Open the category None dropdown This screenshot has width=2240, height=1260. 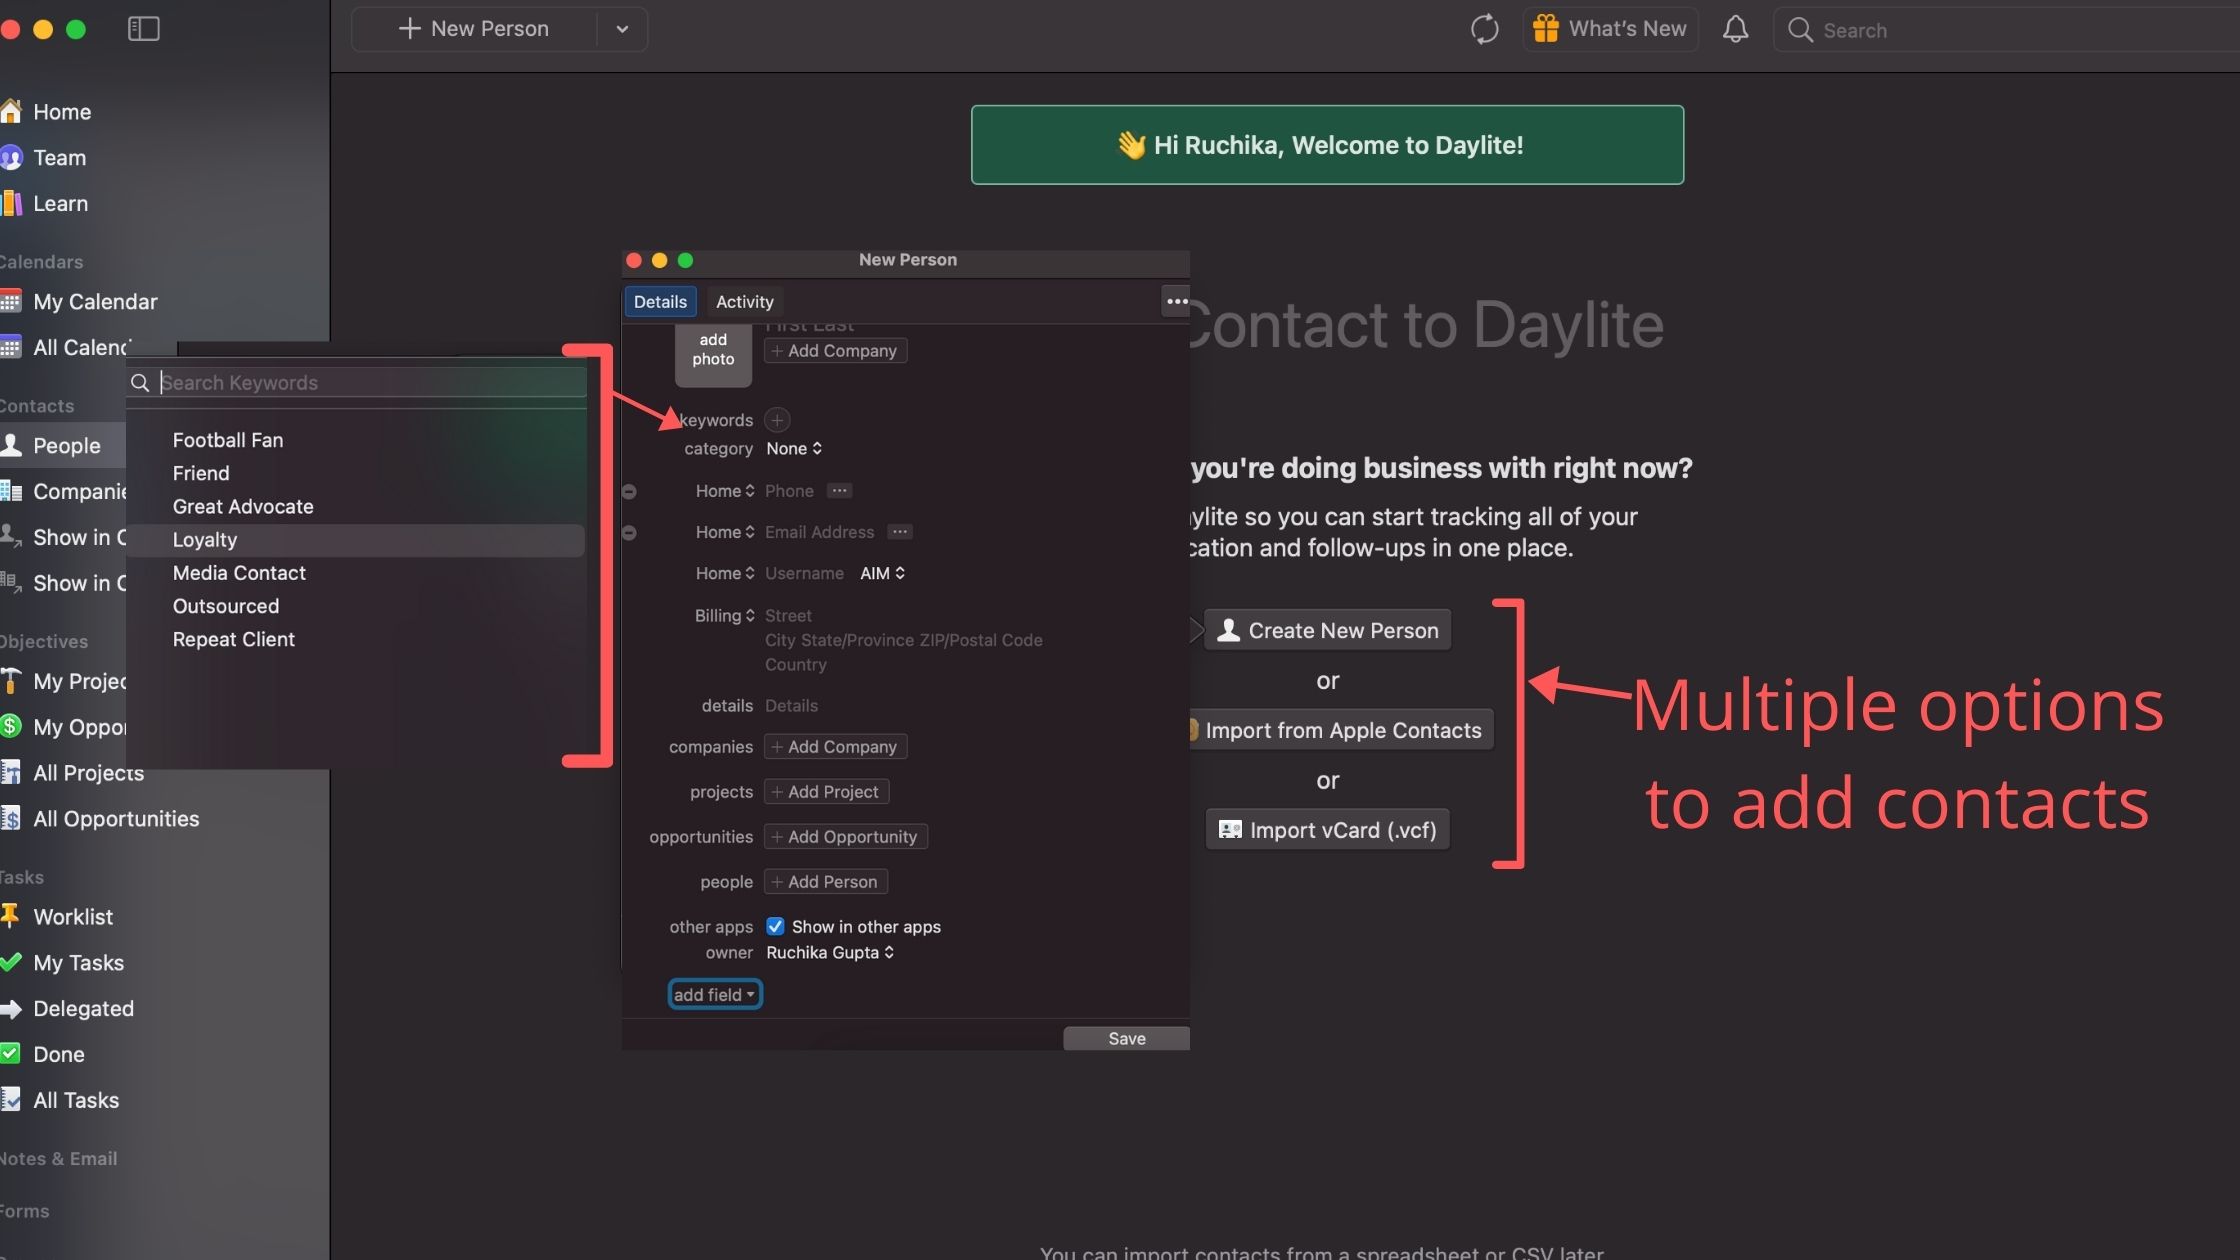(x=794, y=449)
